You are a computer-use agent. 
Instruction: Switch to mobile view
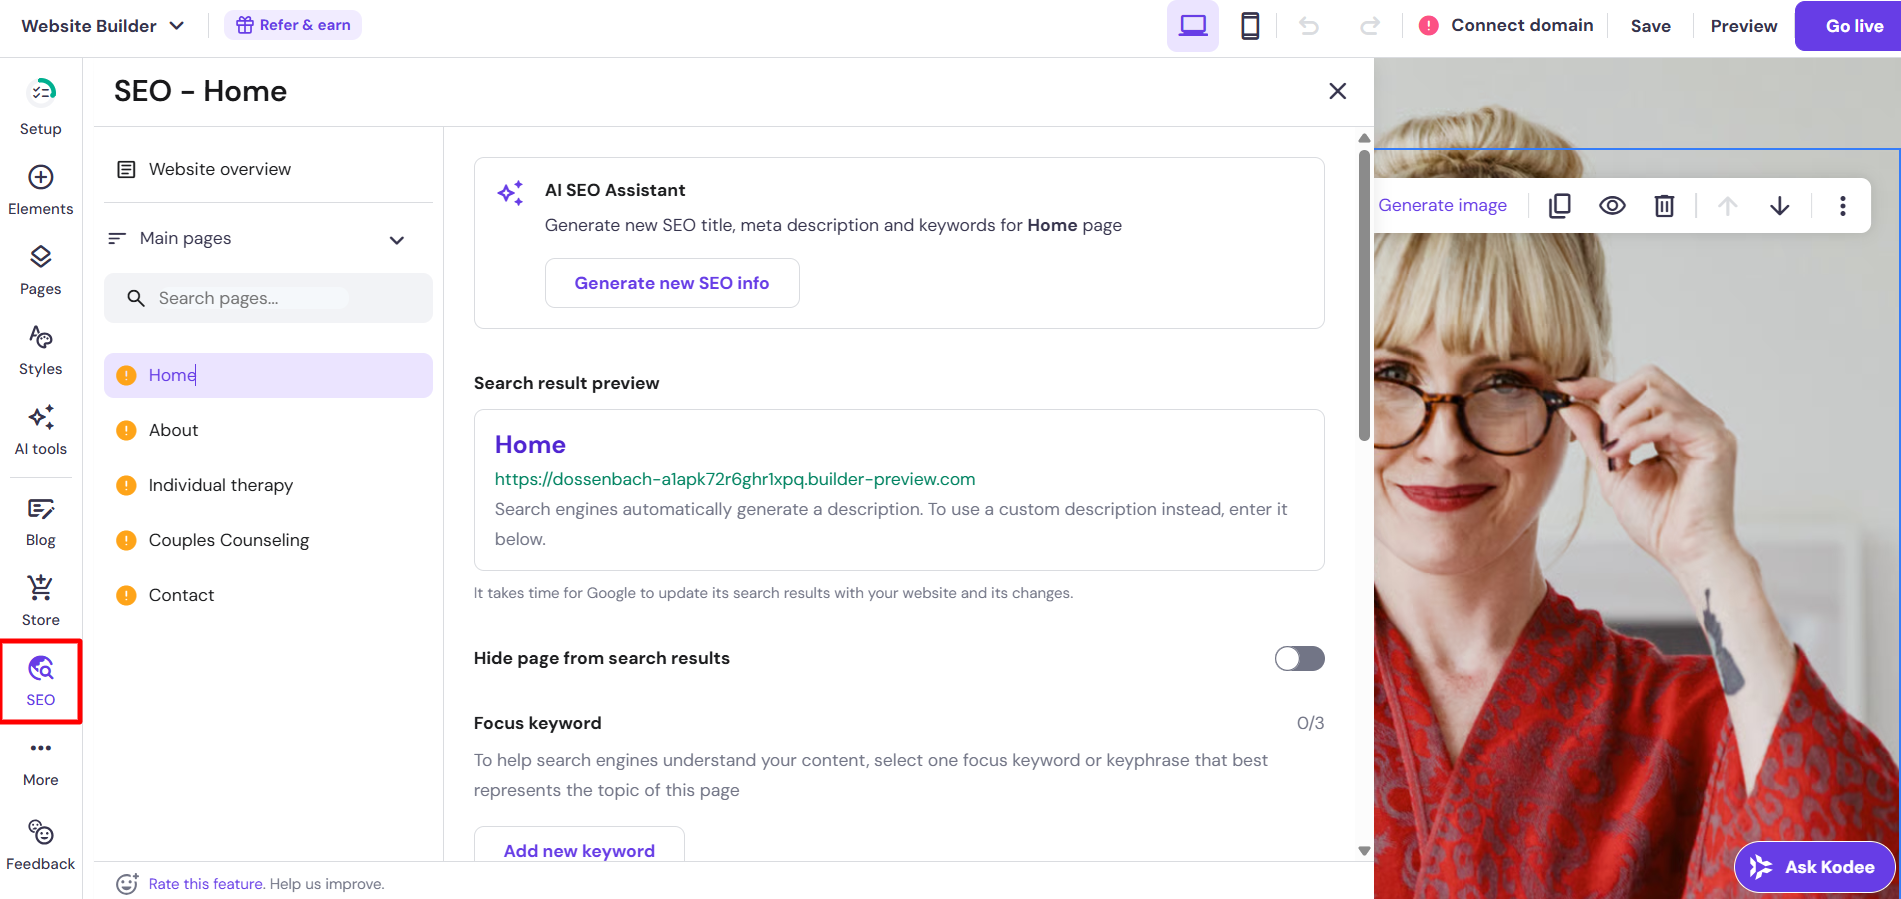tap(1250, 26)
